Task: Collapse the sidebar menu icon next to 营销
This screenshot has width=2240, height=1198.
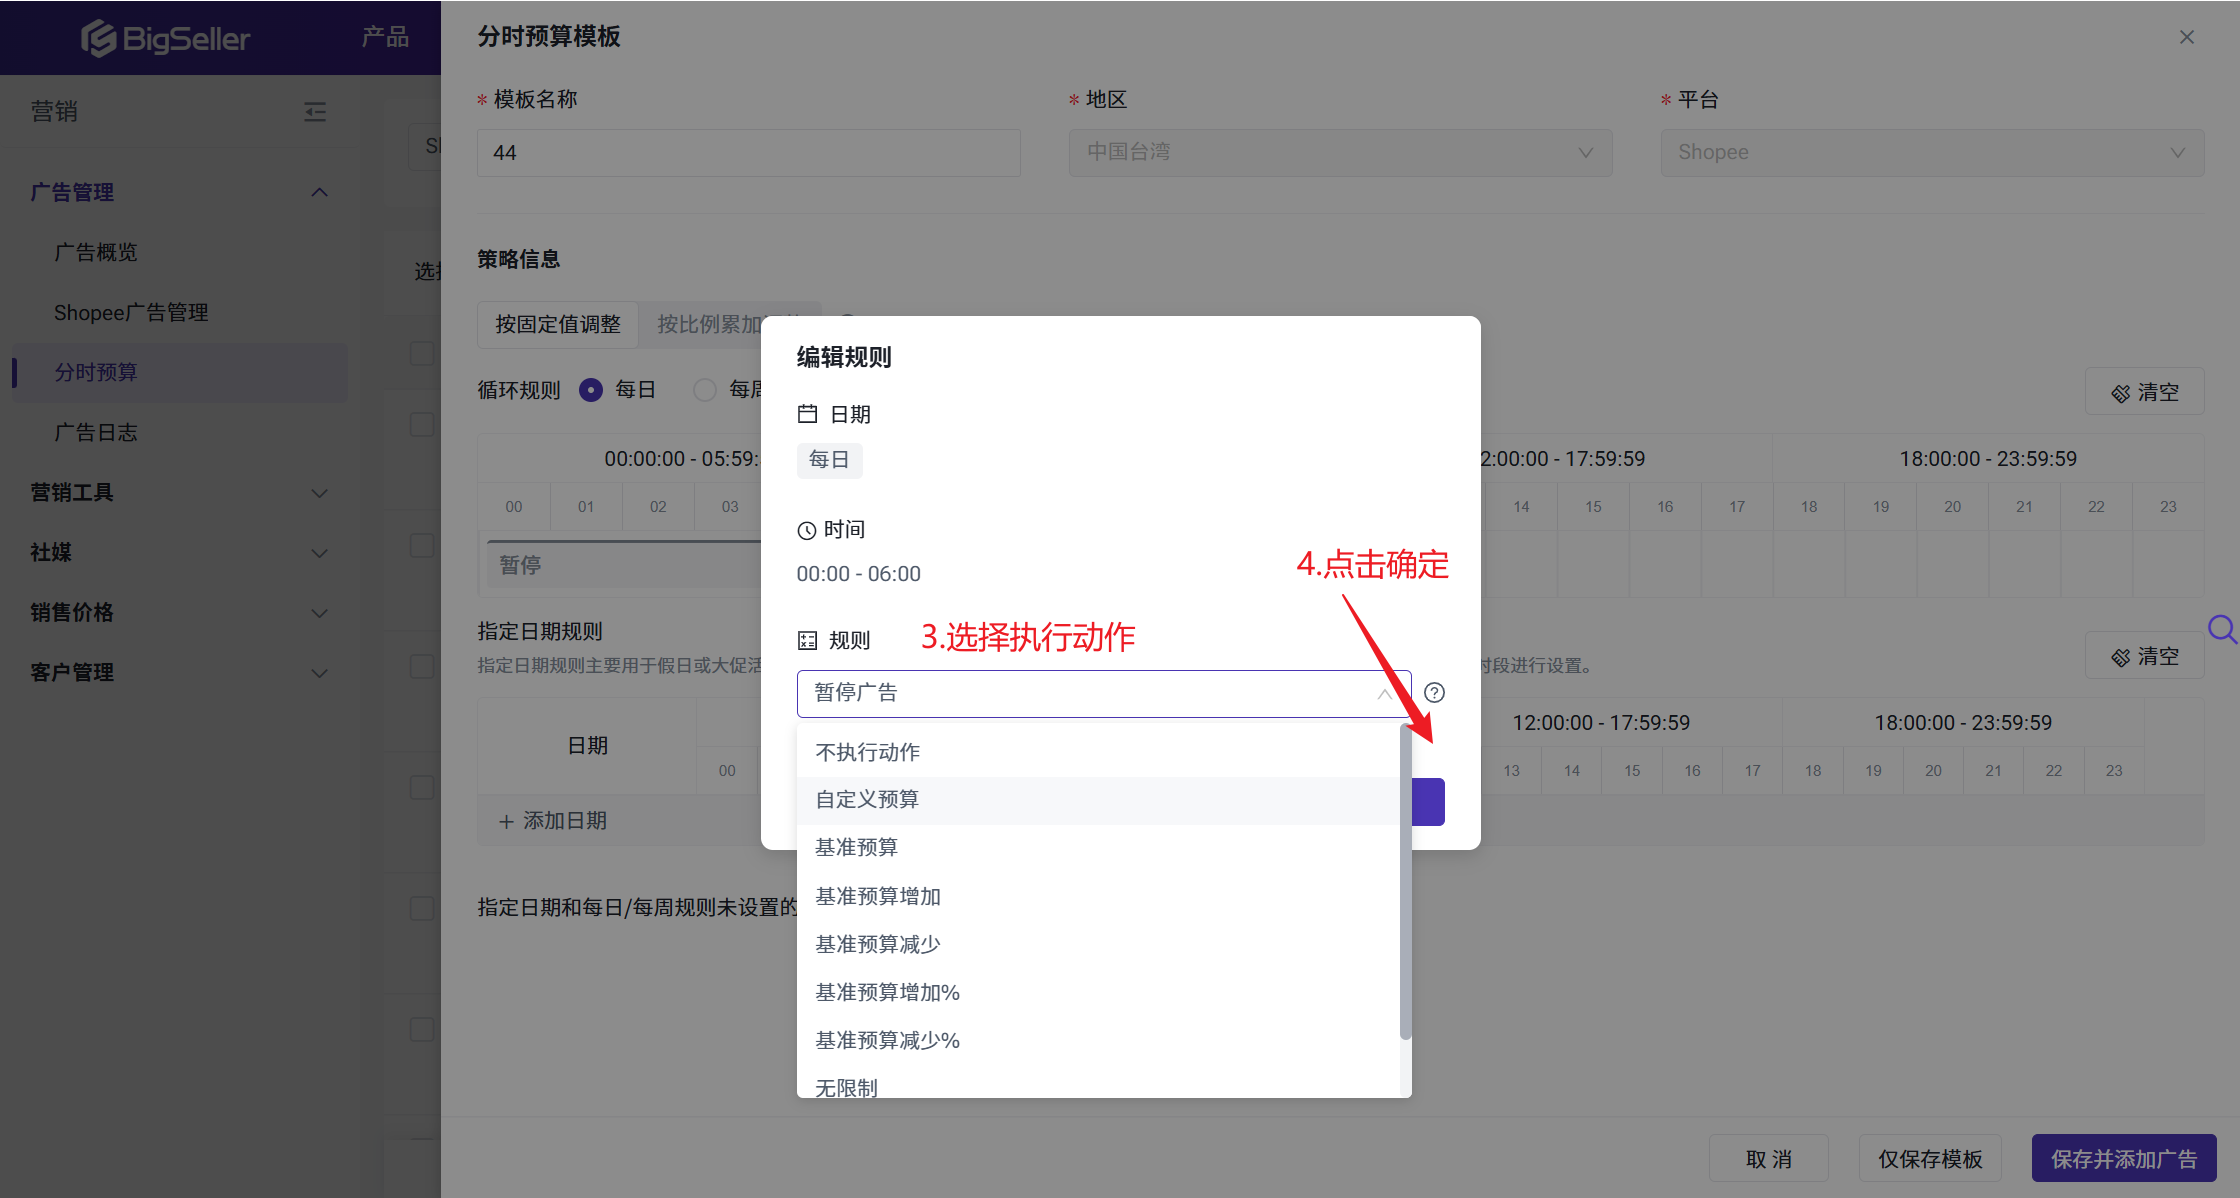Action: pos(315,111)
